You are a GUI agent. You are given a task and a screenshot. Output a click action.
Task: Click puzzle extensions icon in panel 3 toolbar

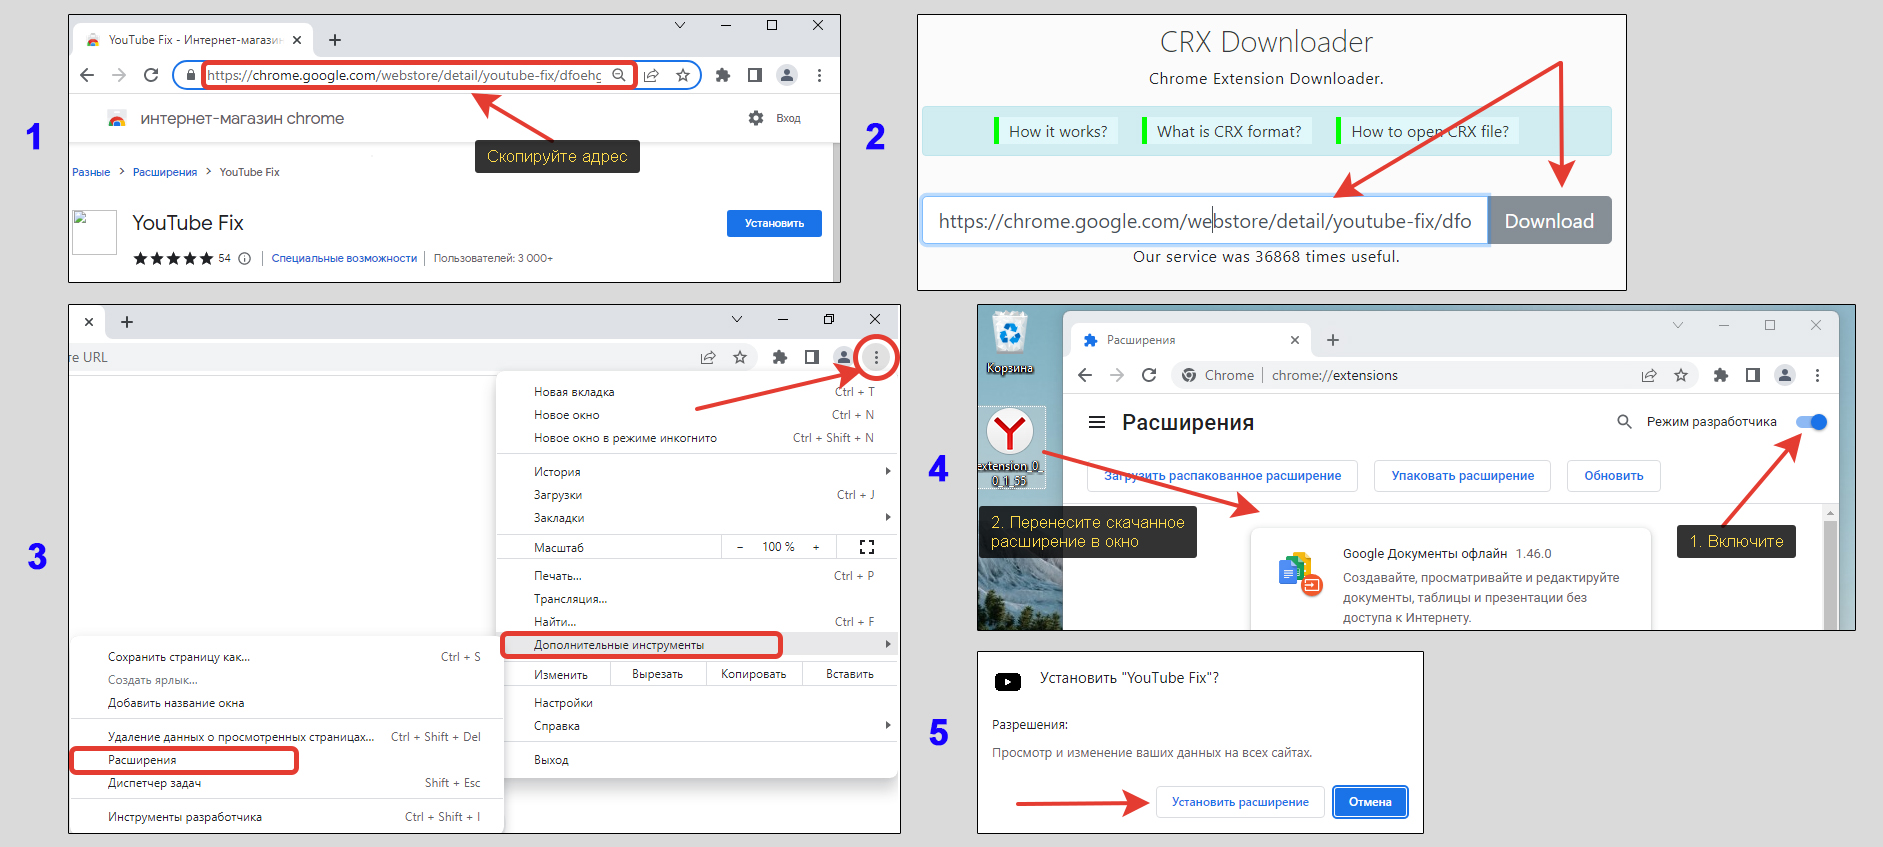(x=780, y=357)
